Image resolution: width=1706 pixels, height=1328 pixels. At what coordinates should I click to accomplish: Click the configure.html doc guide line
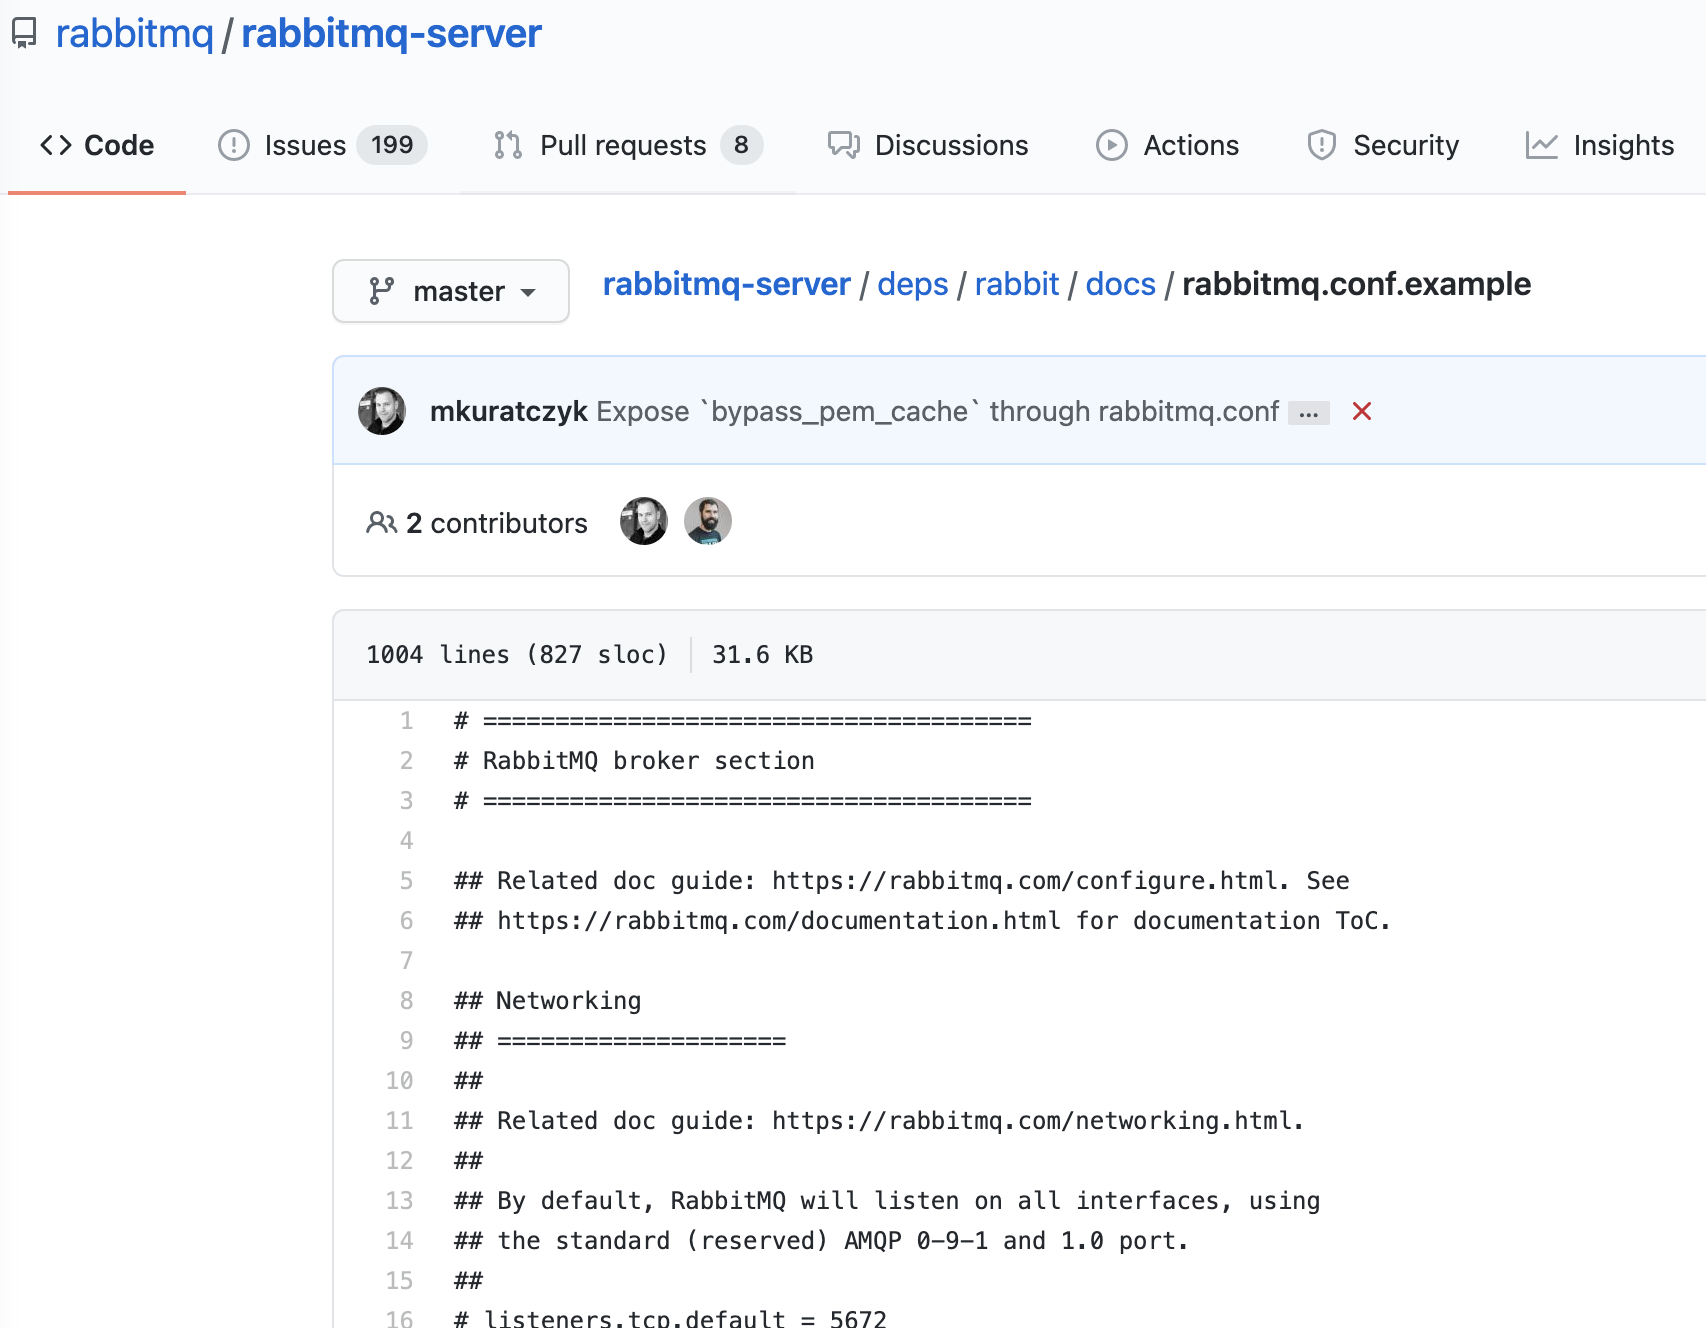[902, 880]
